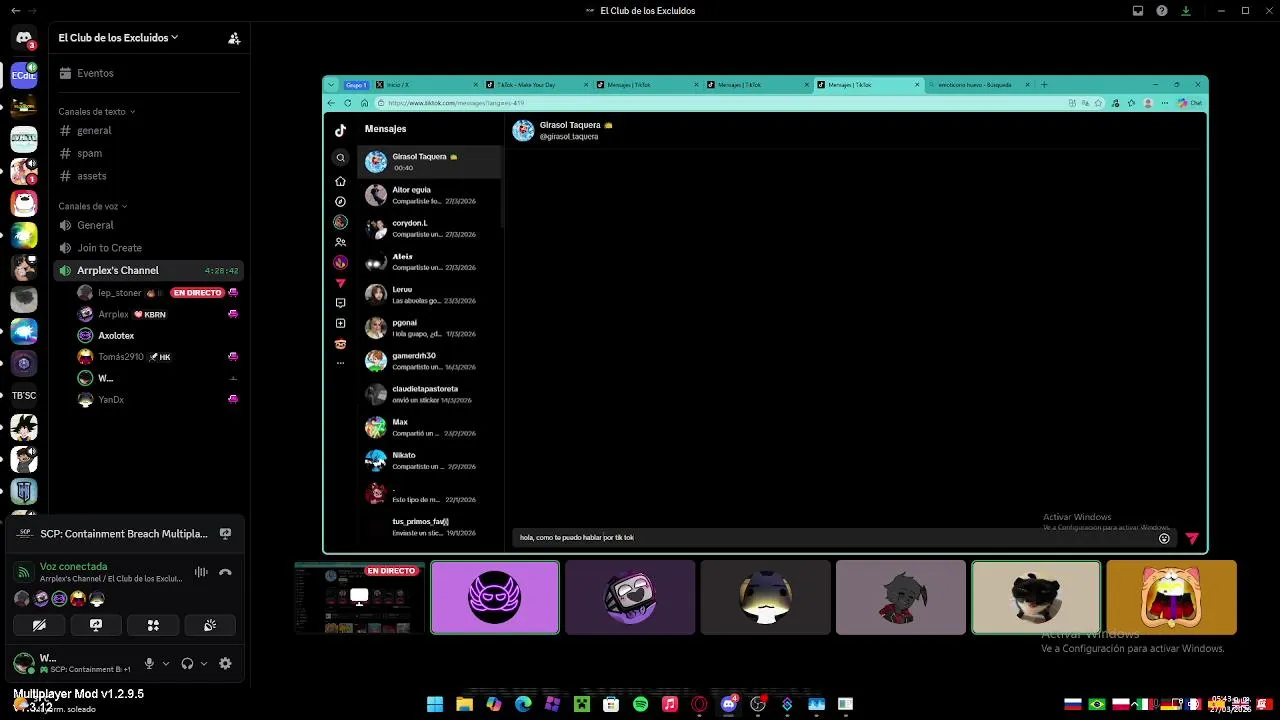Open microphone input options arrow

click(166, 664)
